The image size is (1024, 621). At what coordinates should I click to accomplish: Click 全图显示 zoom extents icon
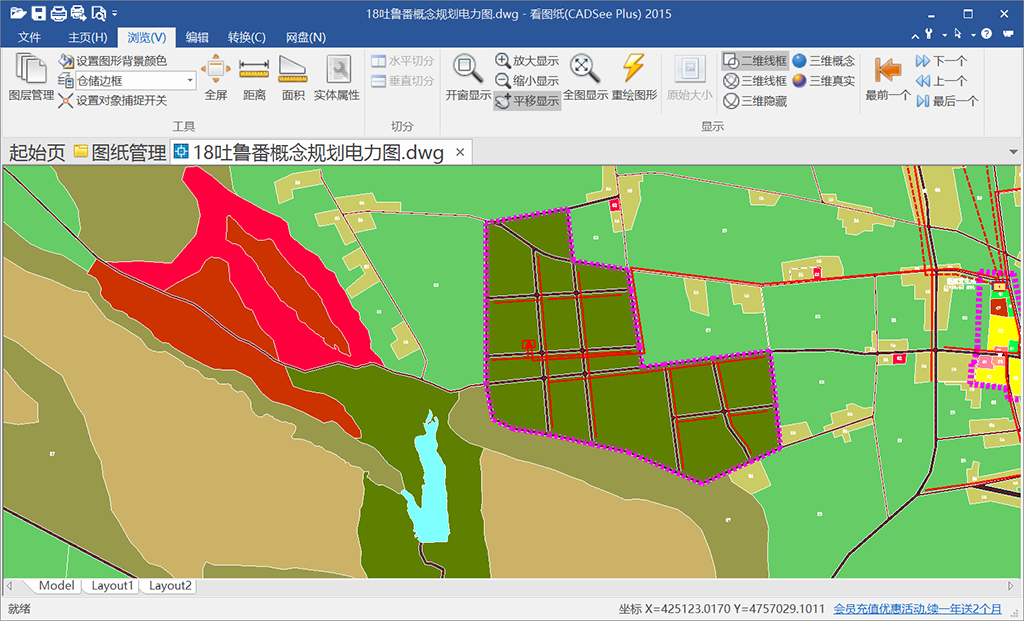585,76
